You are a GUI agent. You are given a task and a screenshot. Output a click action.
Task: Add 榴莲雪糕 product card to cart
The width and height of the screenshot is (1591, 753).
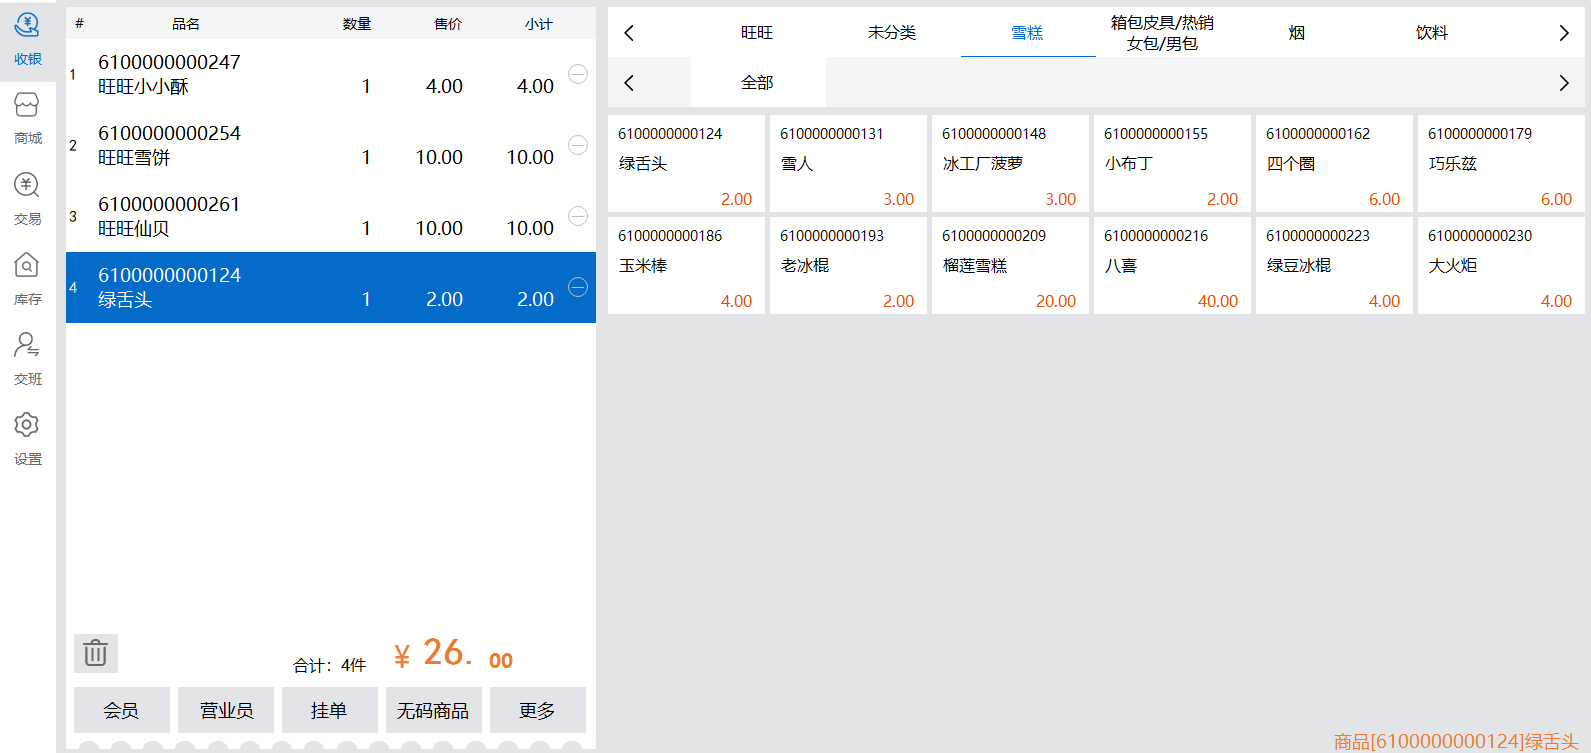tap(1010, 266)
